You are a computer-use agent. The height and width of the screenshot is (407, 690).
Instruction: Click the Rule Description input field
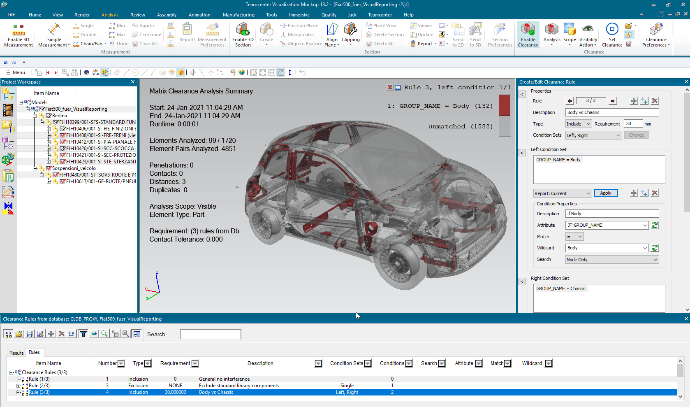[612, 113]
